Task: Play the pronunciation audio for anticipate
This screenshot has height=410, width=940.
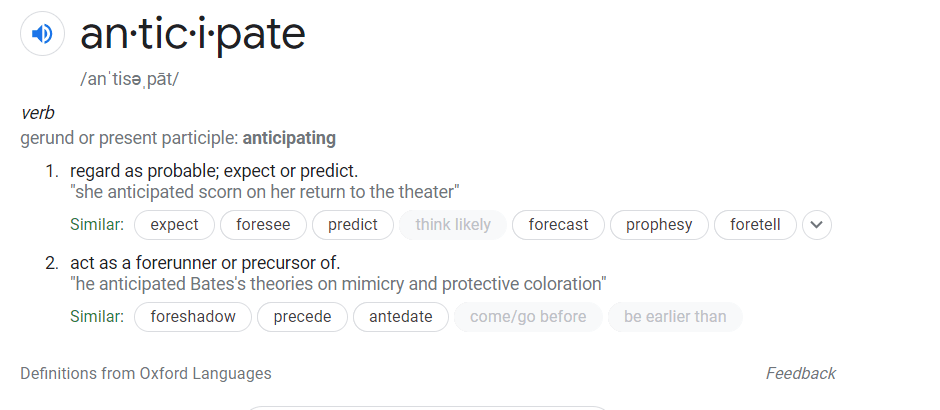Action: click(41, 35)
